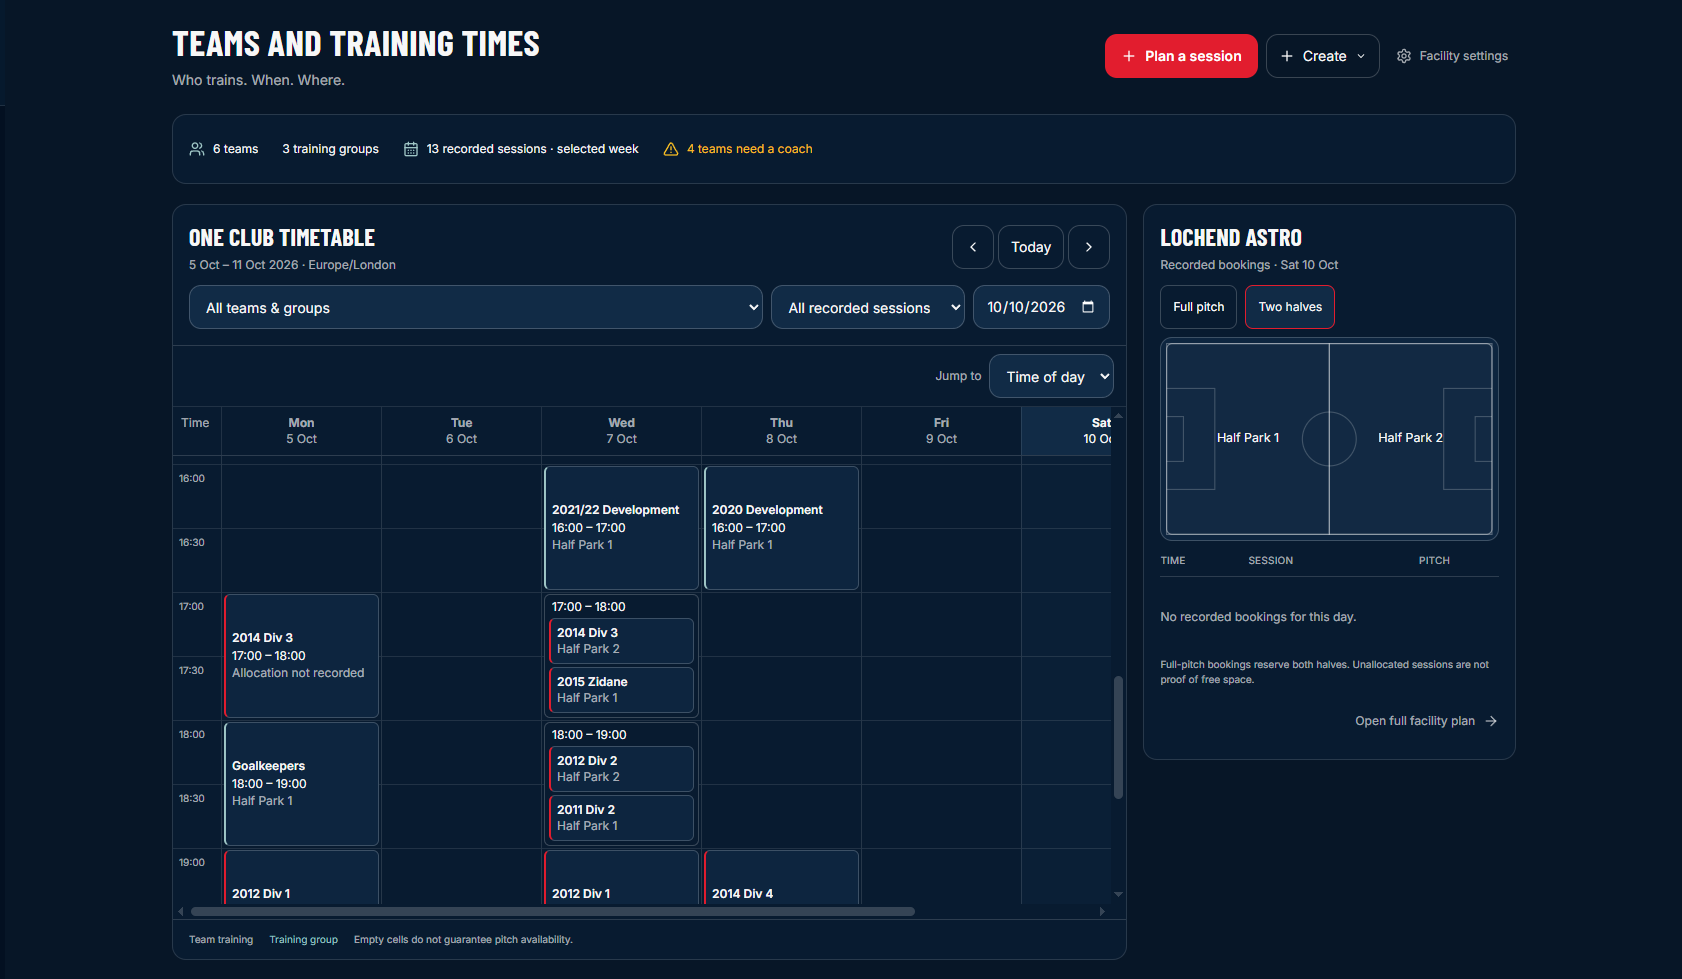Open 2015 Zidane session card

621,690
